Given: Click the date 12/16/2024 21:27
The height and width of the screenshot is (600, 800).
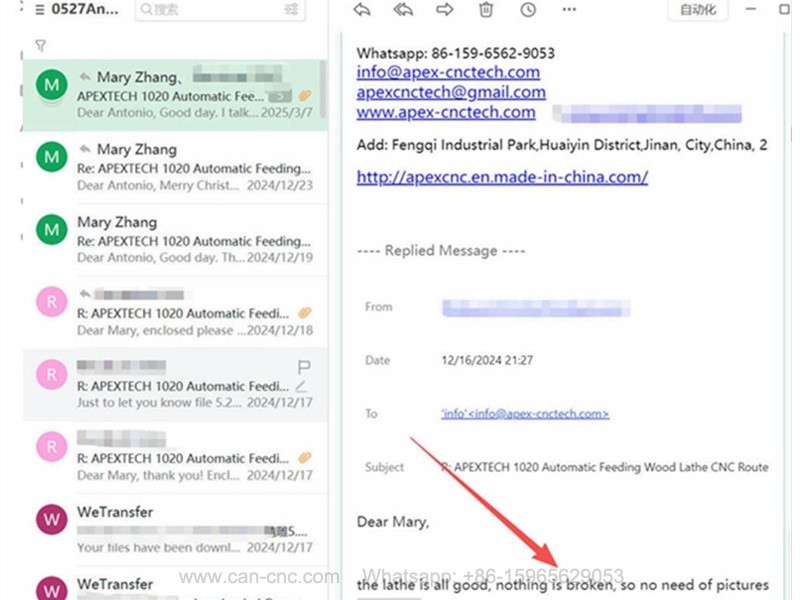Looking at the screenshot, I should [487, 360].
